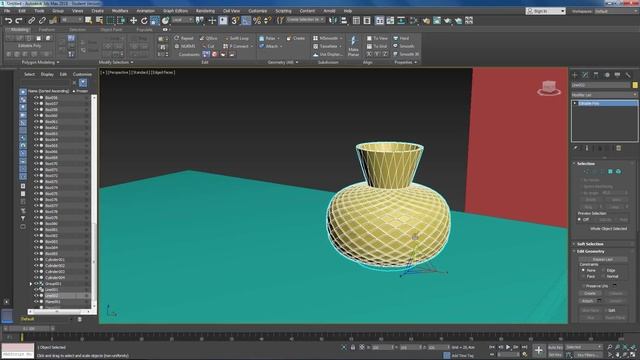This screenshot has width=640, height=360.
Task: Click the large plus Set Keys button
Action: 539,350
